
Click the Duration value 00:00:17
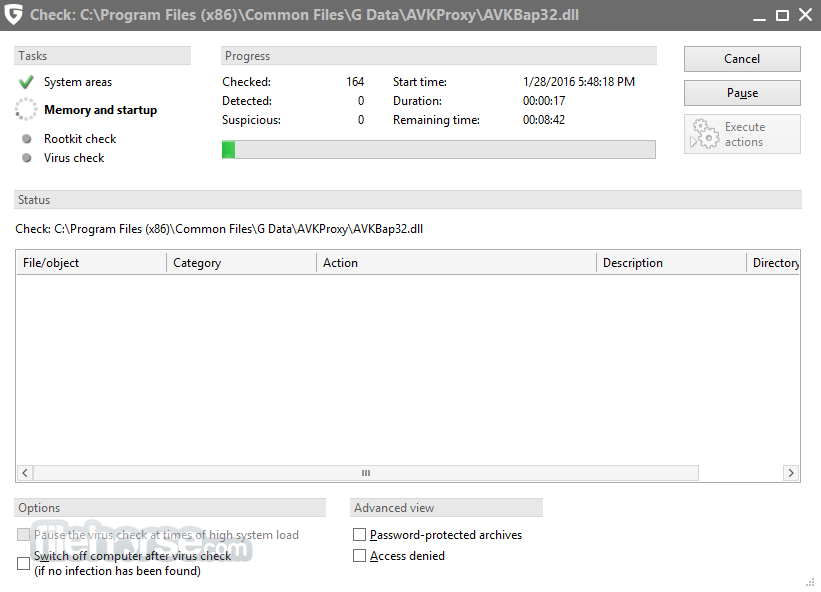(544, 100)
